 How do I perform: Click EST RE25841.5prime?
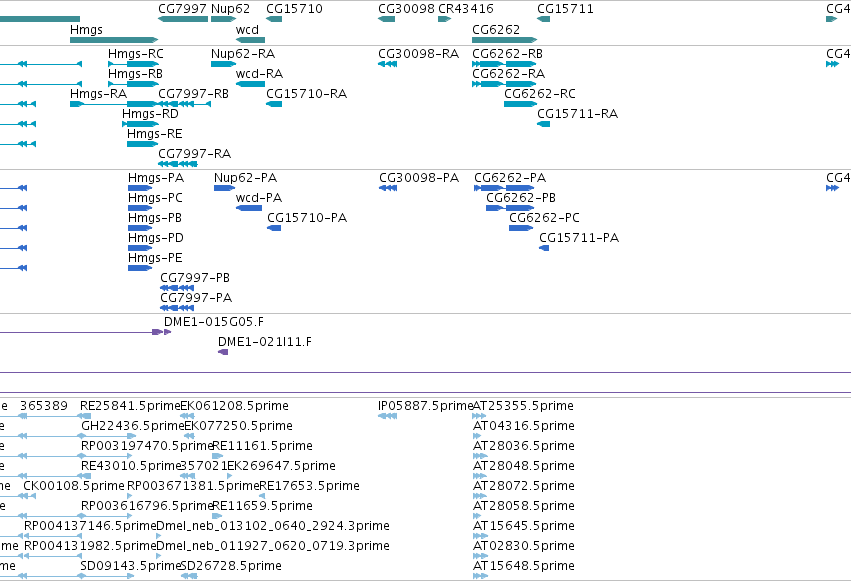(130, 406)
